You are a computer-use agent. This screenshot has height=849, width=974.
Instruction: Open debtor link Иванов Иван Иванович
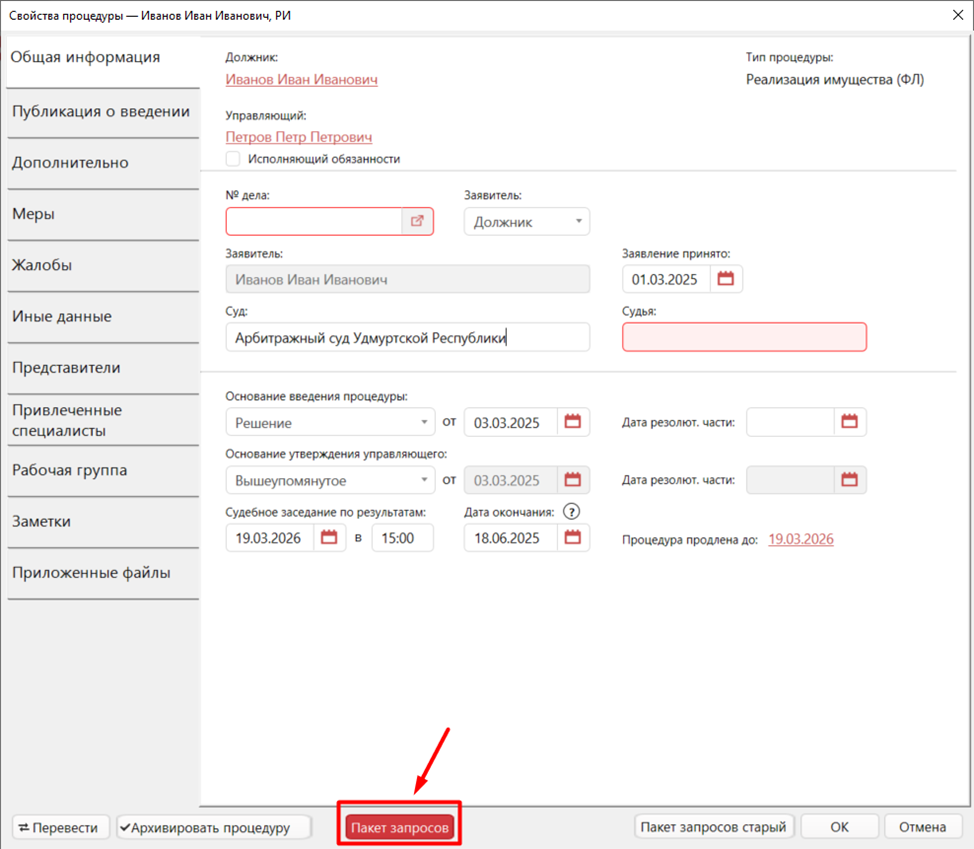[x=301, y=79]
